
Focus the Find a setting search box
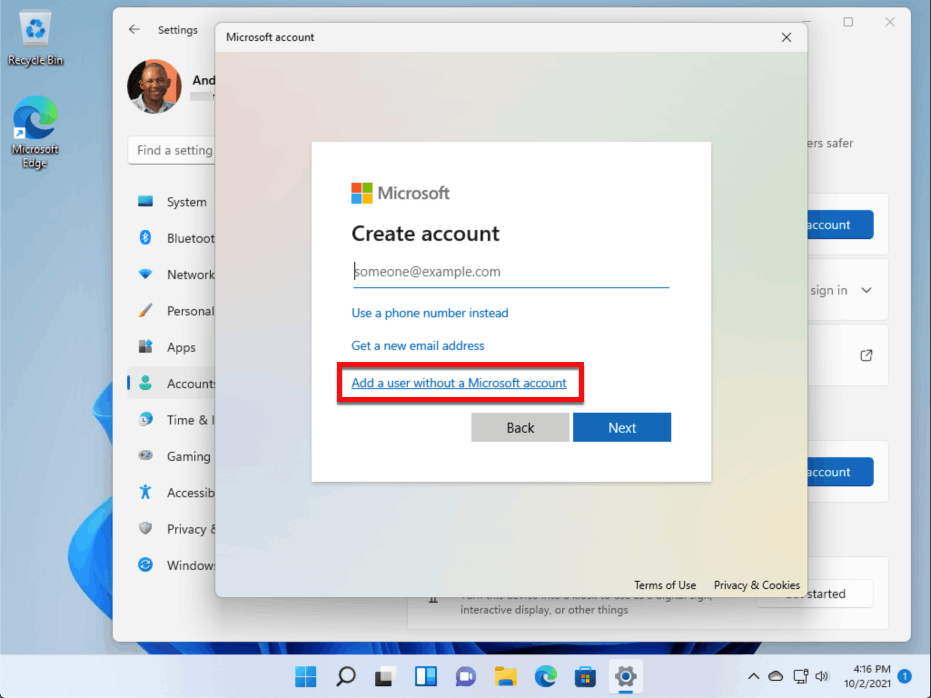pyautogui.click(x=172, y=150)
